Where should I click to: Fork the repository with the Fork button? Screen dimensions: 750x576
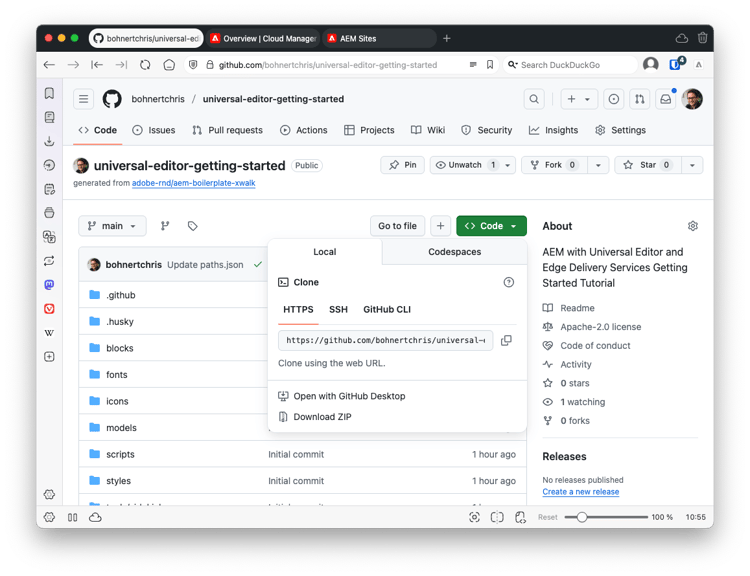pos(554,165)
